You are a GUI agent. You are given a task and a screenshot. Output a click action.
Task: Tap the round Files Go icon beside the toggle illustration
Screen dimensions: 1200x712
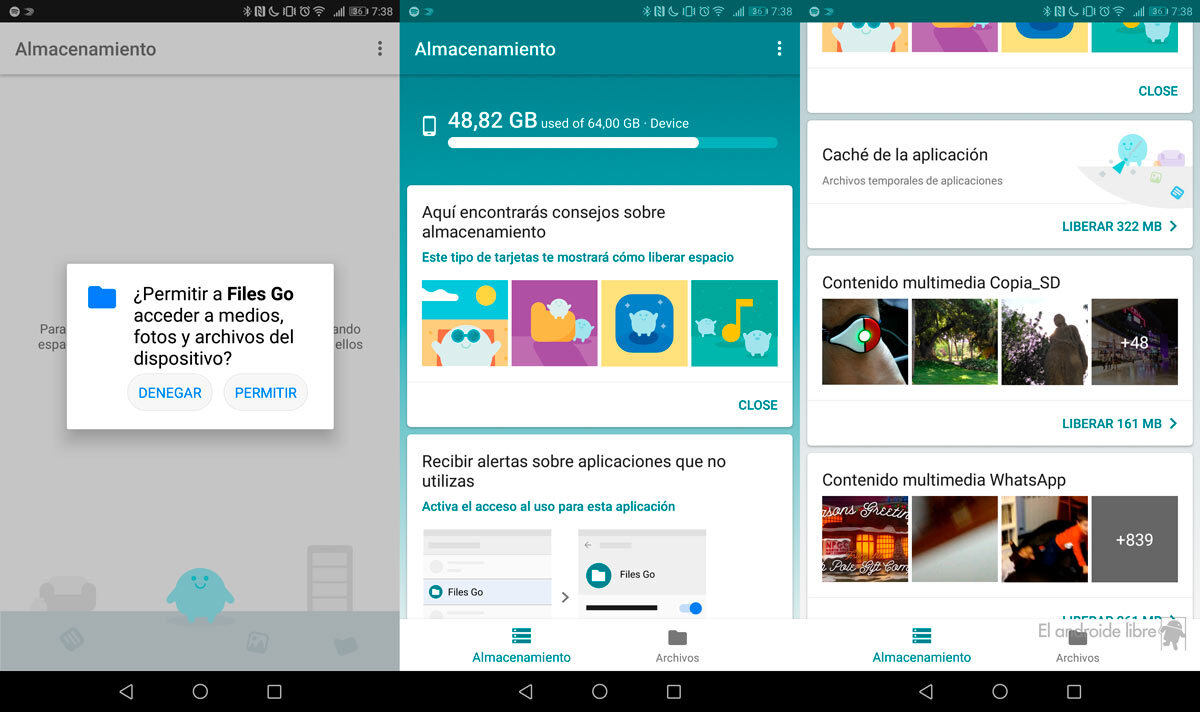pos(599,575)
